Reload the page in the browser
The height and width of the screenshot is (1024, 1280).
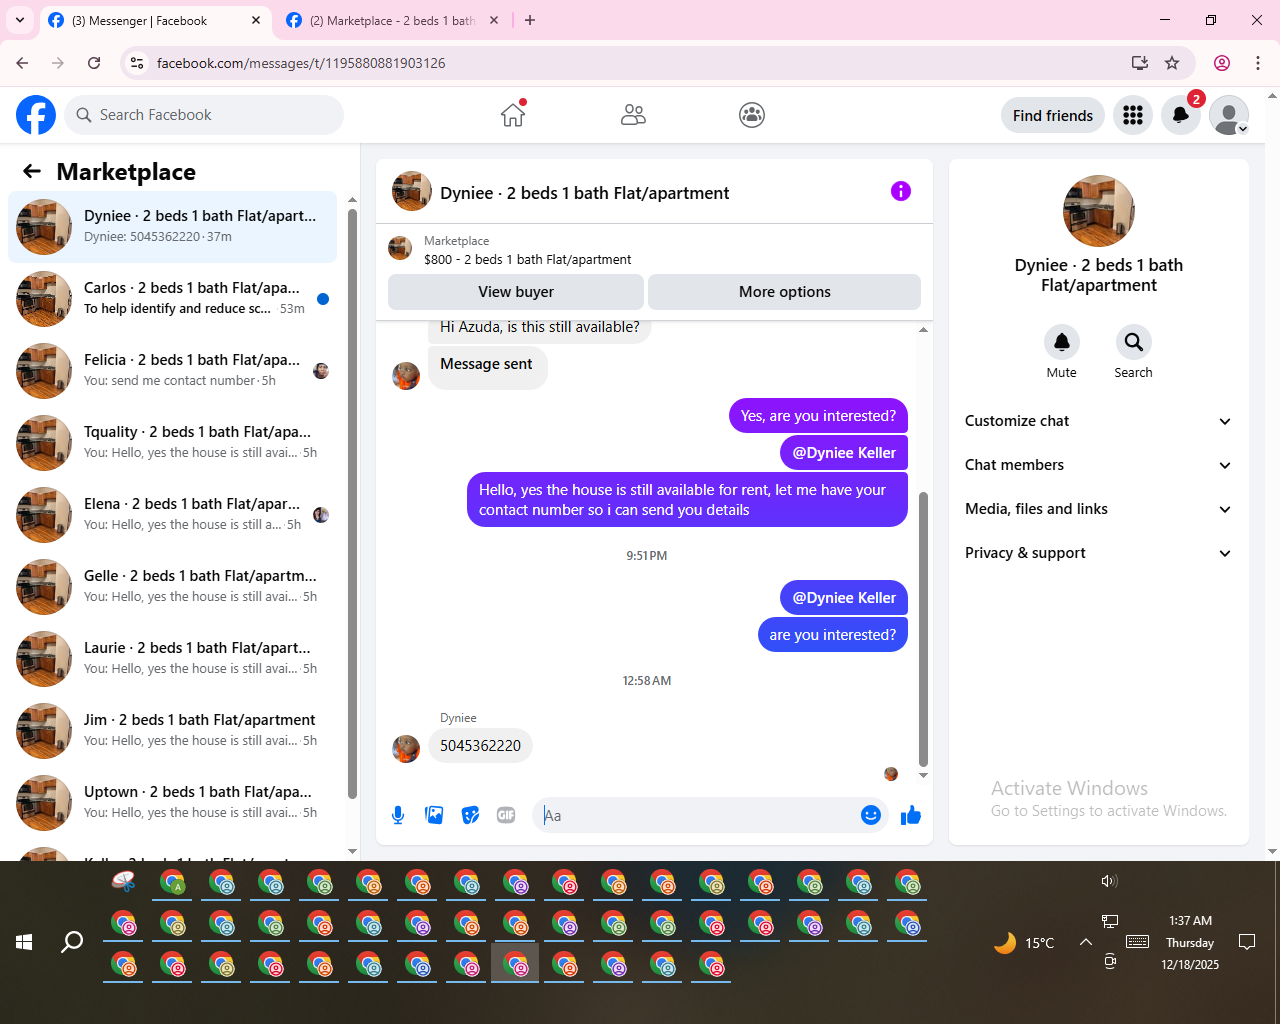click(94, 63)
